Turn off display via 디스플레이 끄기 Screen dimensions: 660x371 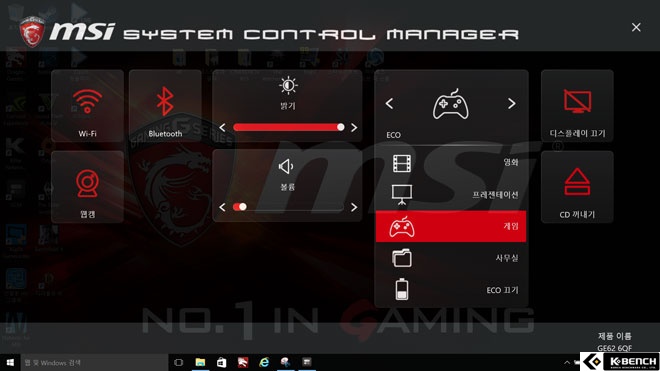577,106
